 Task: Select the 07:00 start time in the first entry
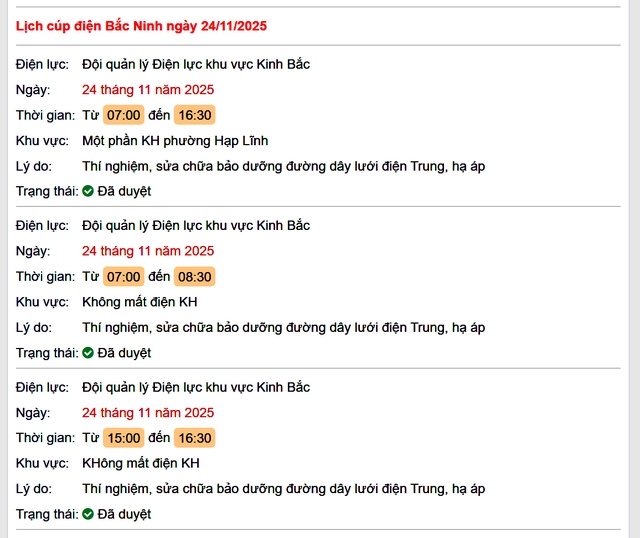click(124, 115)
